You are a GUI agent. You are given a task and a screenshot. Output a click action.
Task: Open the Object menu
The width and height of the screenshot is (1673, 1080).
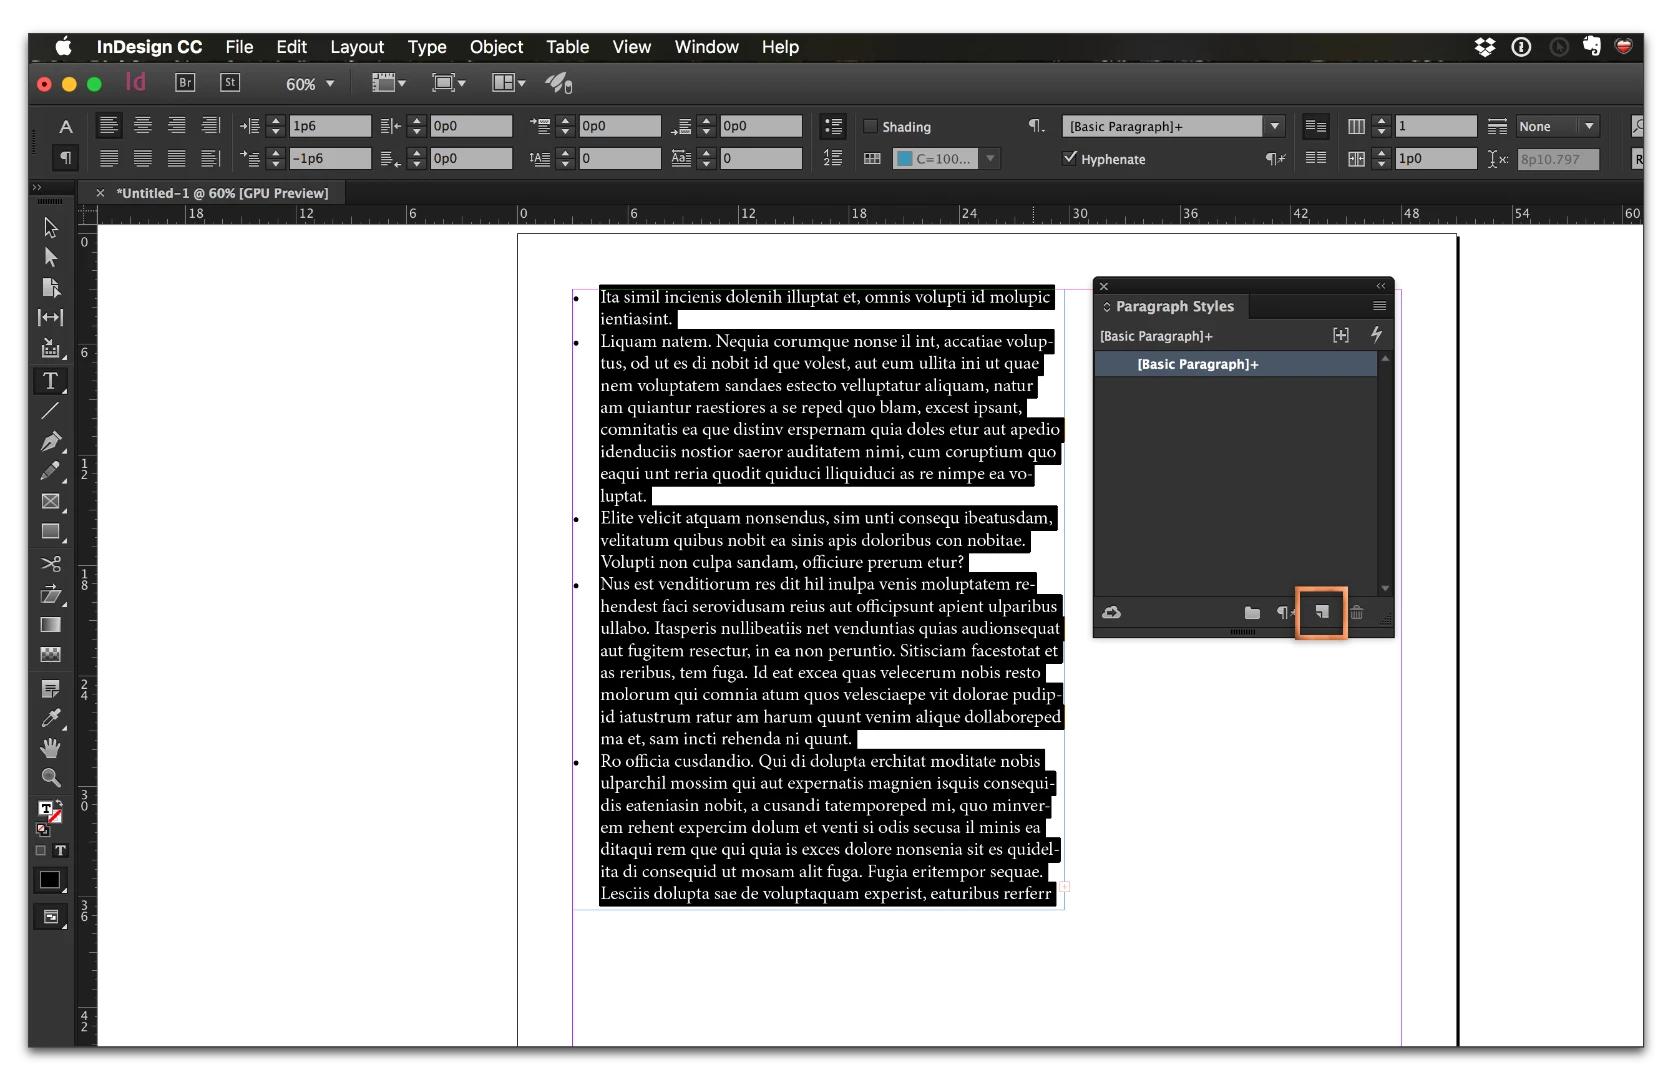click(496, 47)
